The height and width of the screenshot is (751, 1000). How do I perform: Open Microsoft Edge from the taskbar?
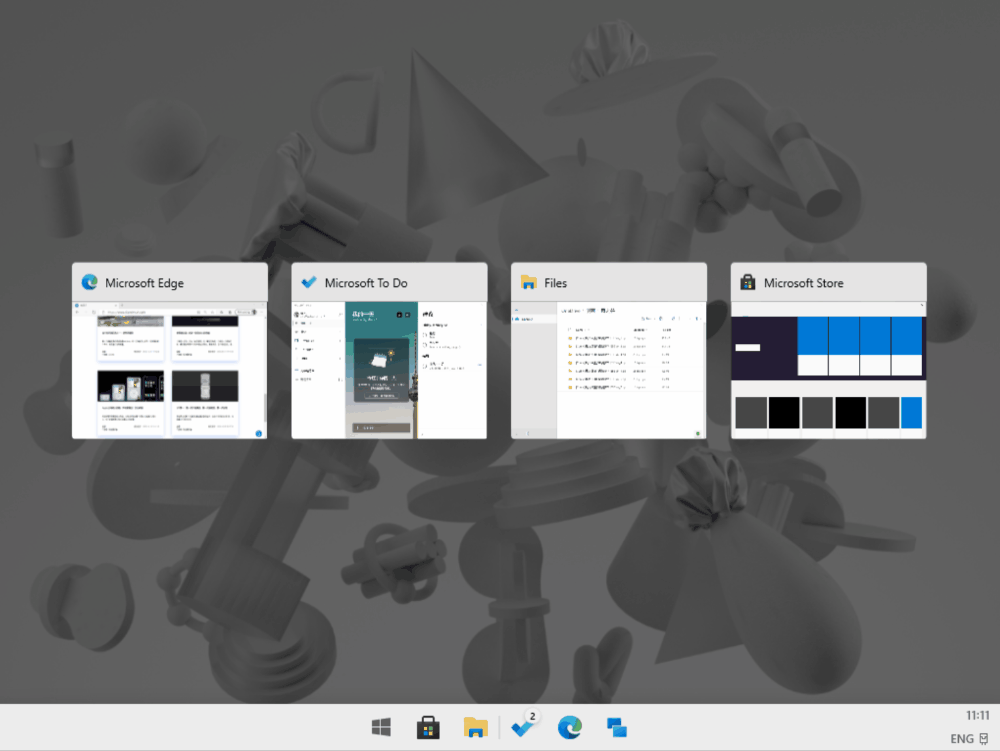pos(570,728)
